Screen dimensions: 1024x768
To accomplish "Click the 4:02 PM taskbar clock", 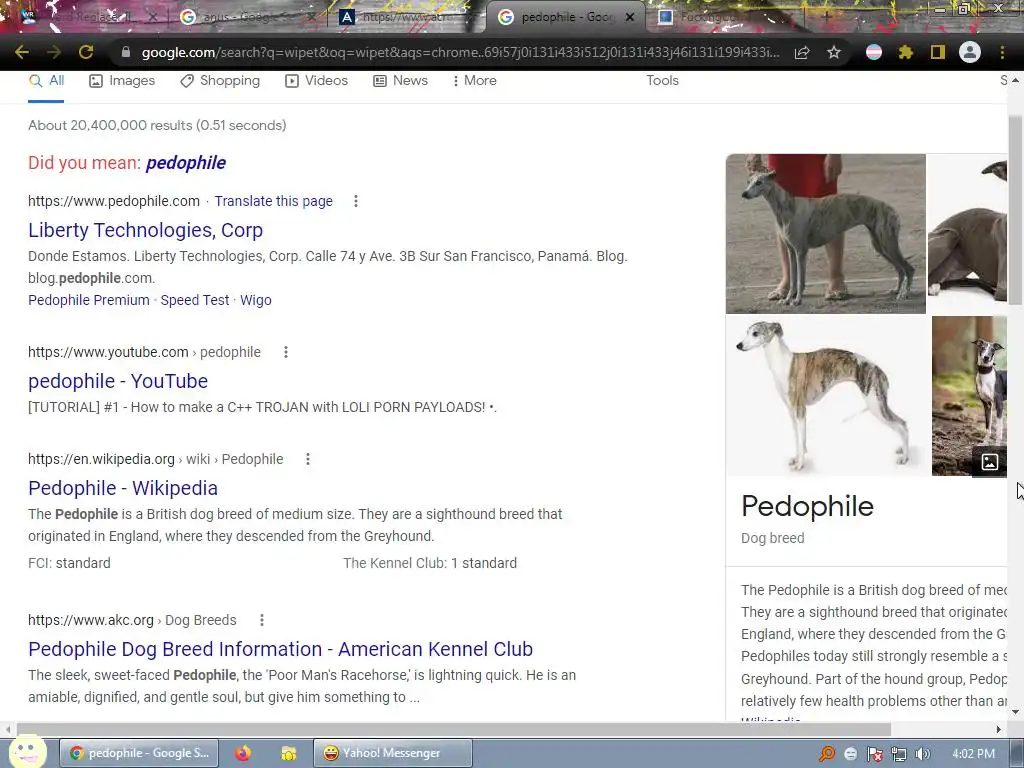I will 973,754.
